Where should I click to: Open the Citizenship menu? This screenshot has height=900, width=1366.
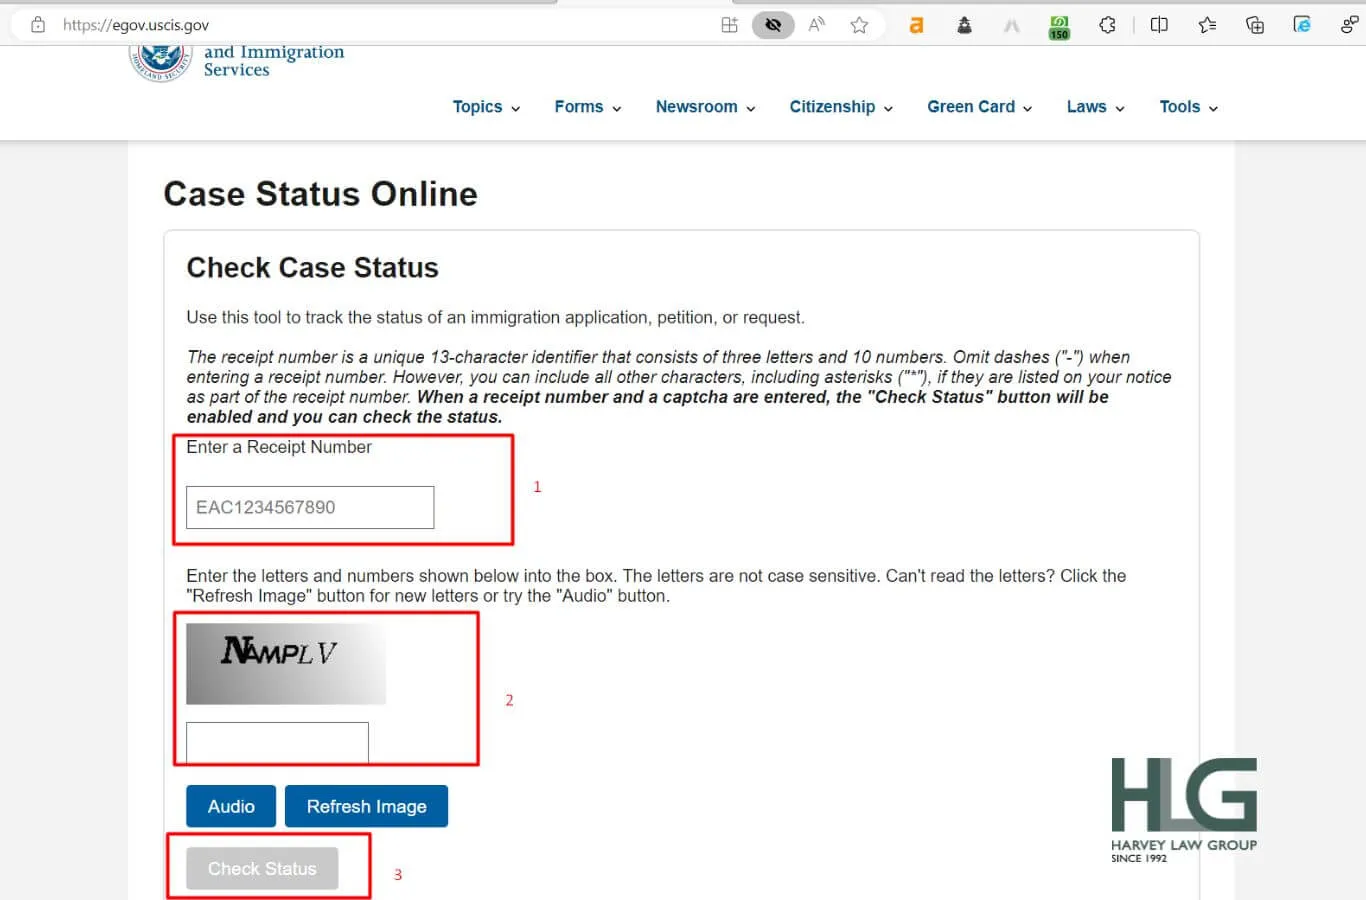[x=841, y=107]
